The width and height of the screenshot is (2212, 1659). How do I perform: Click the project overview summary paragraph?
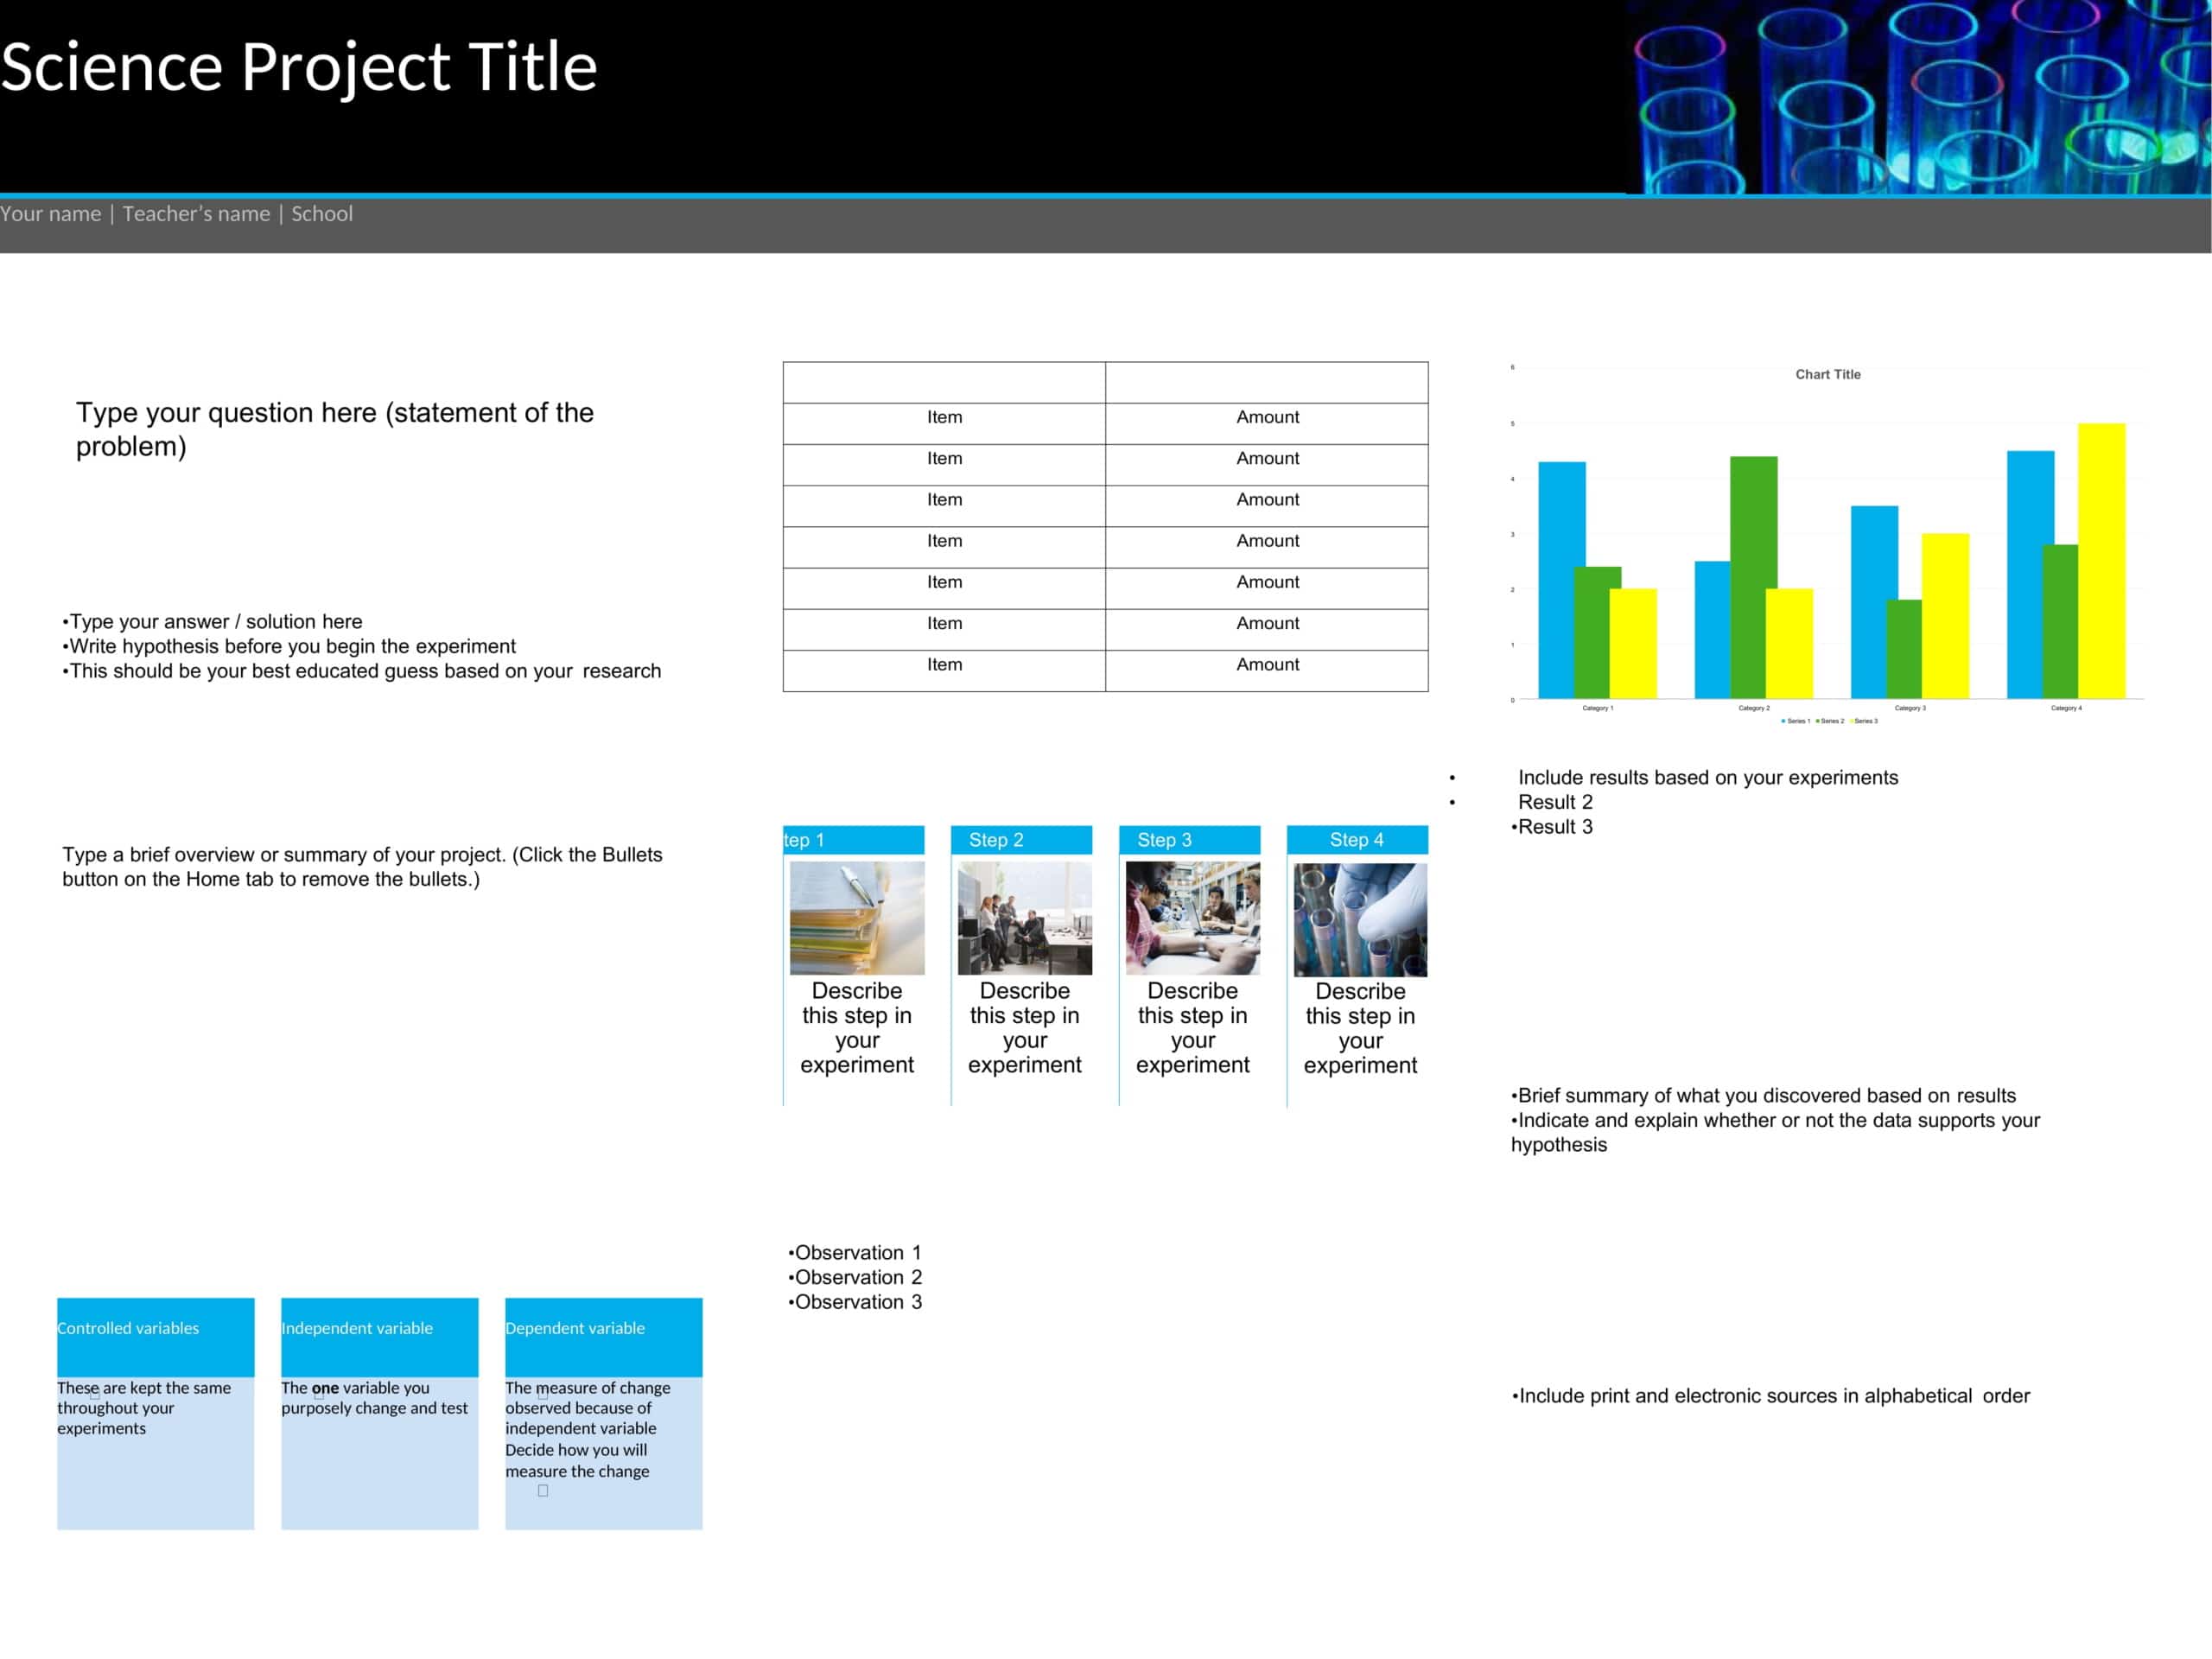(x=361, y=867)
